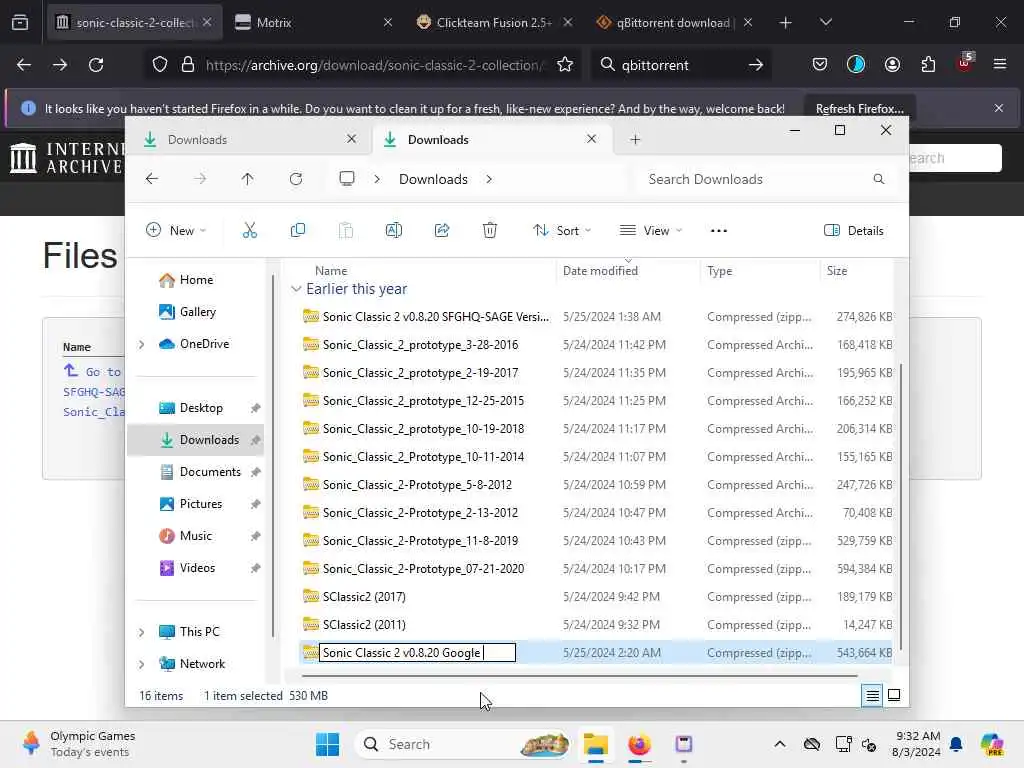1024x768 pixels.
Task: Click in the file rename text box
Action: point(417,652)
